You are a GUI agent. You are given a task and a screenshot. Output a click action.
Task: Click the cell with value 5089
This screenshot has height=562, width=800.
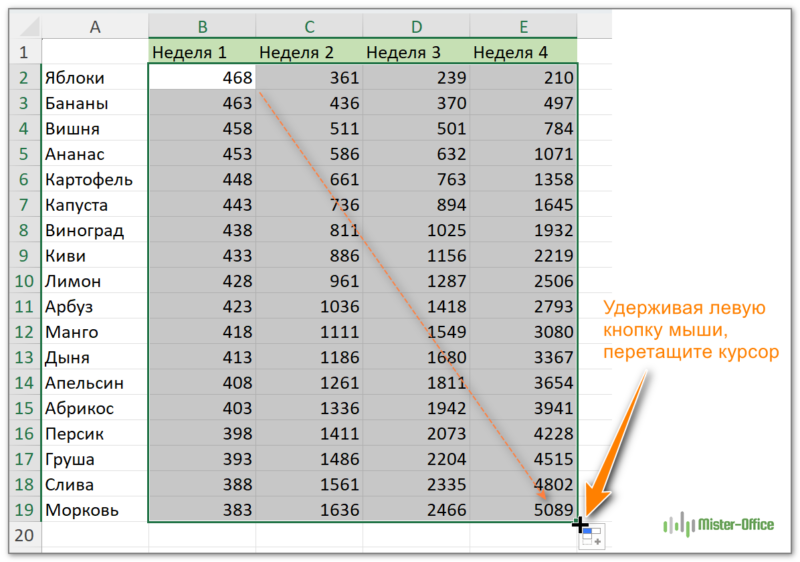[x=523, y=510]
